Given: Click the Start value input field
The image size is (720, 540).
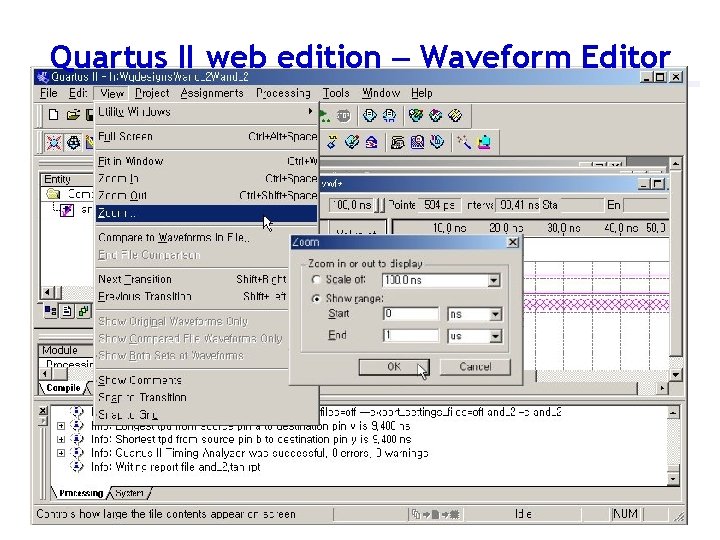Looking at the screenshot, I should point(411,314).
